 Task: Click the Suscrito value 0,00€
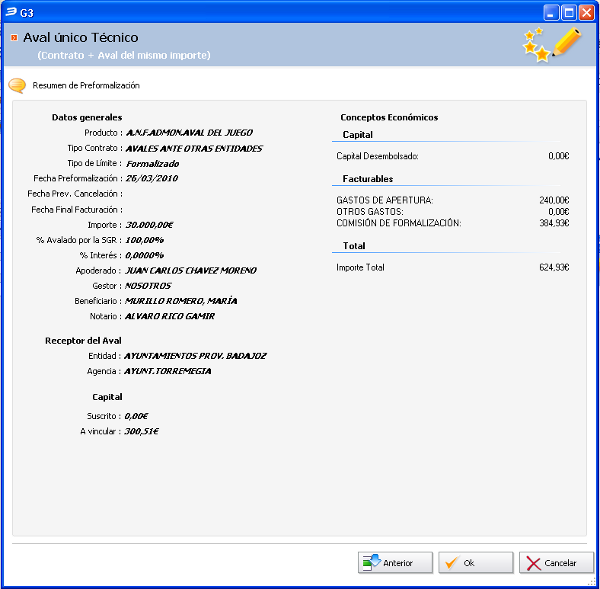[136, 416]
